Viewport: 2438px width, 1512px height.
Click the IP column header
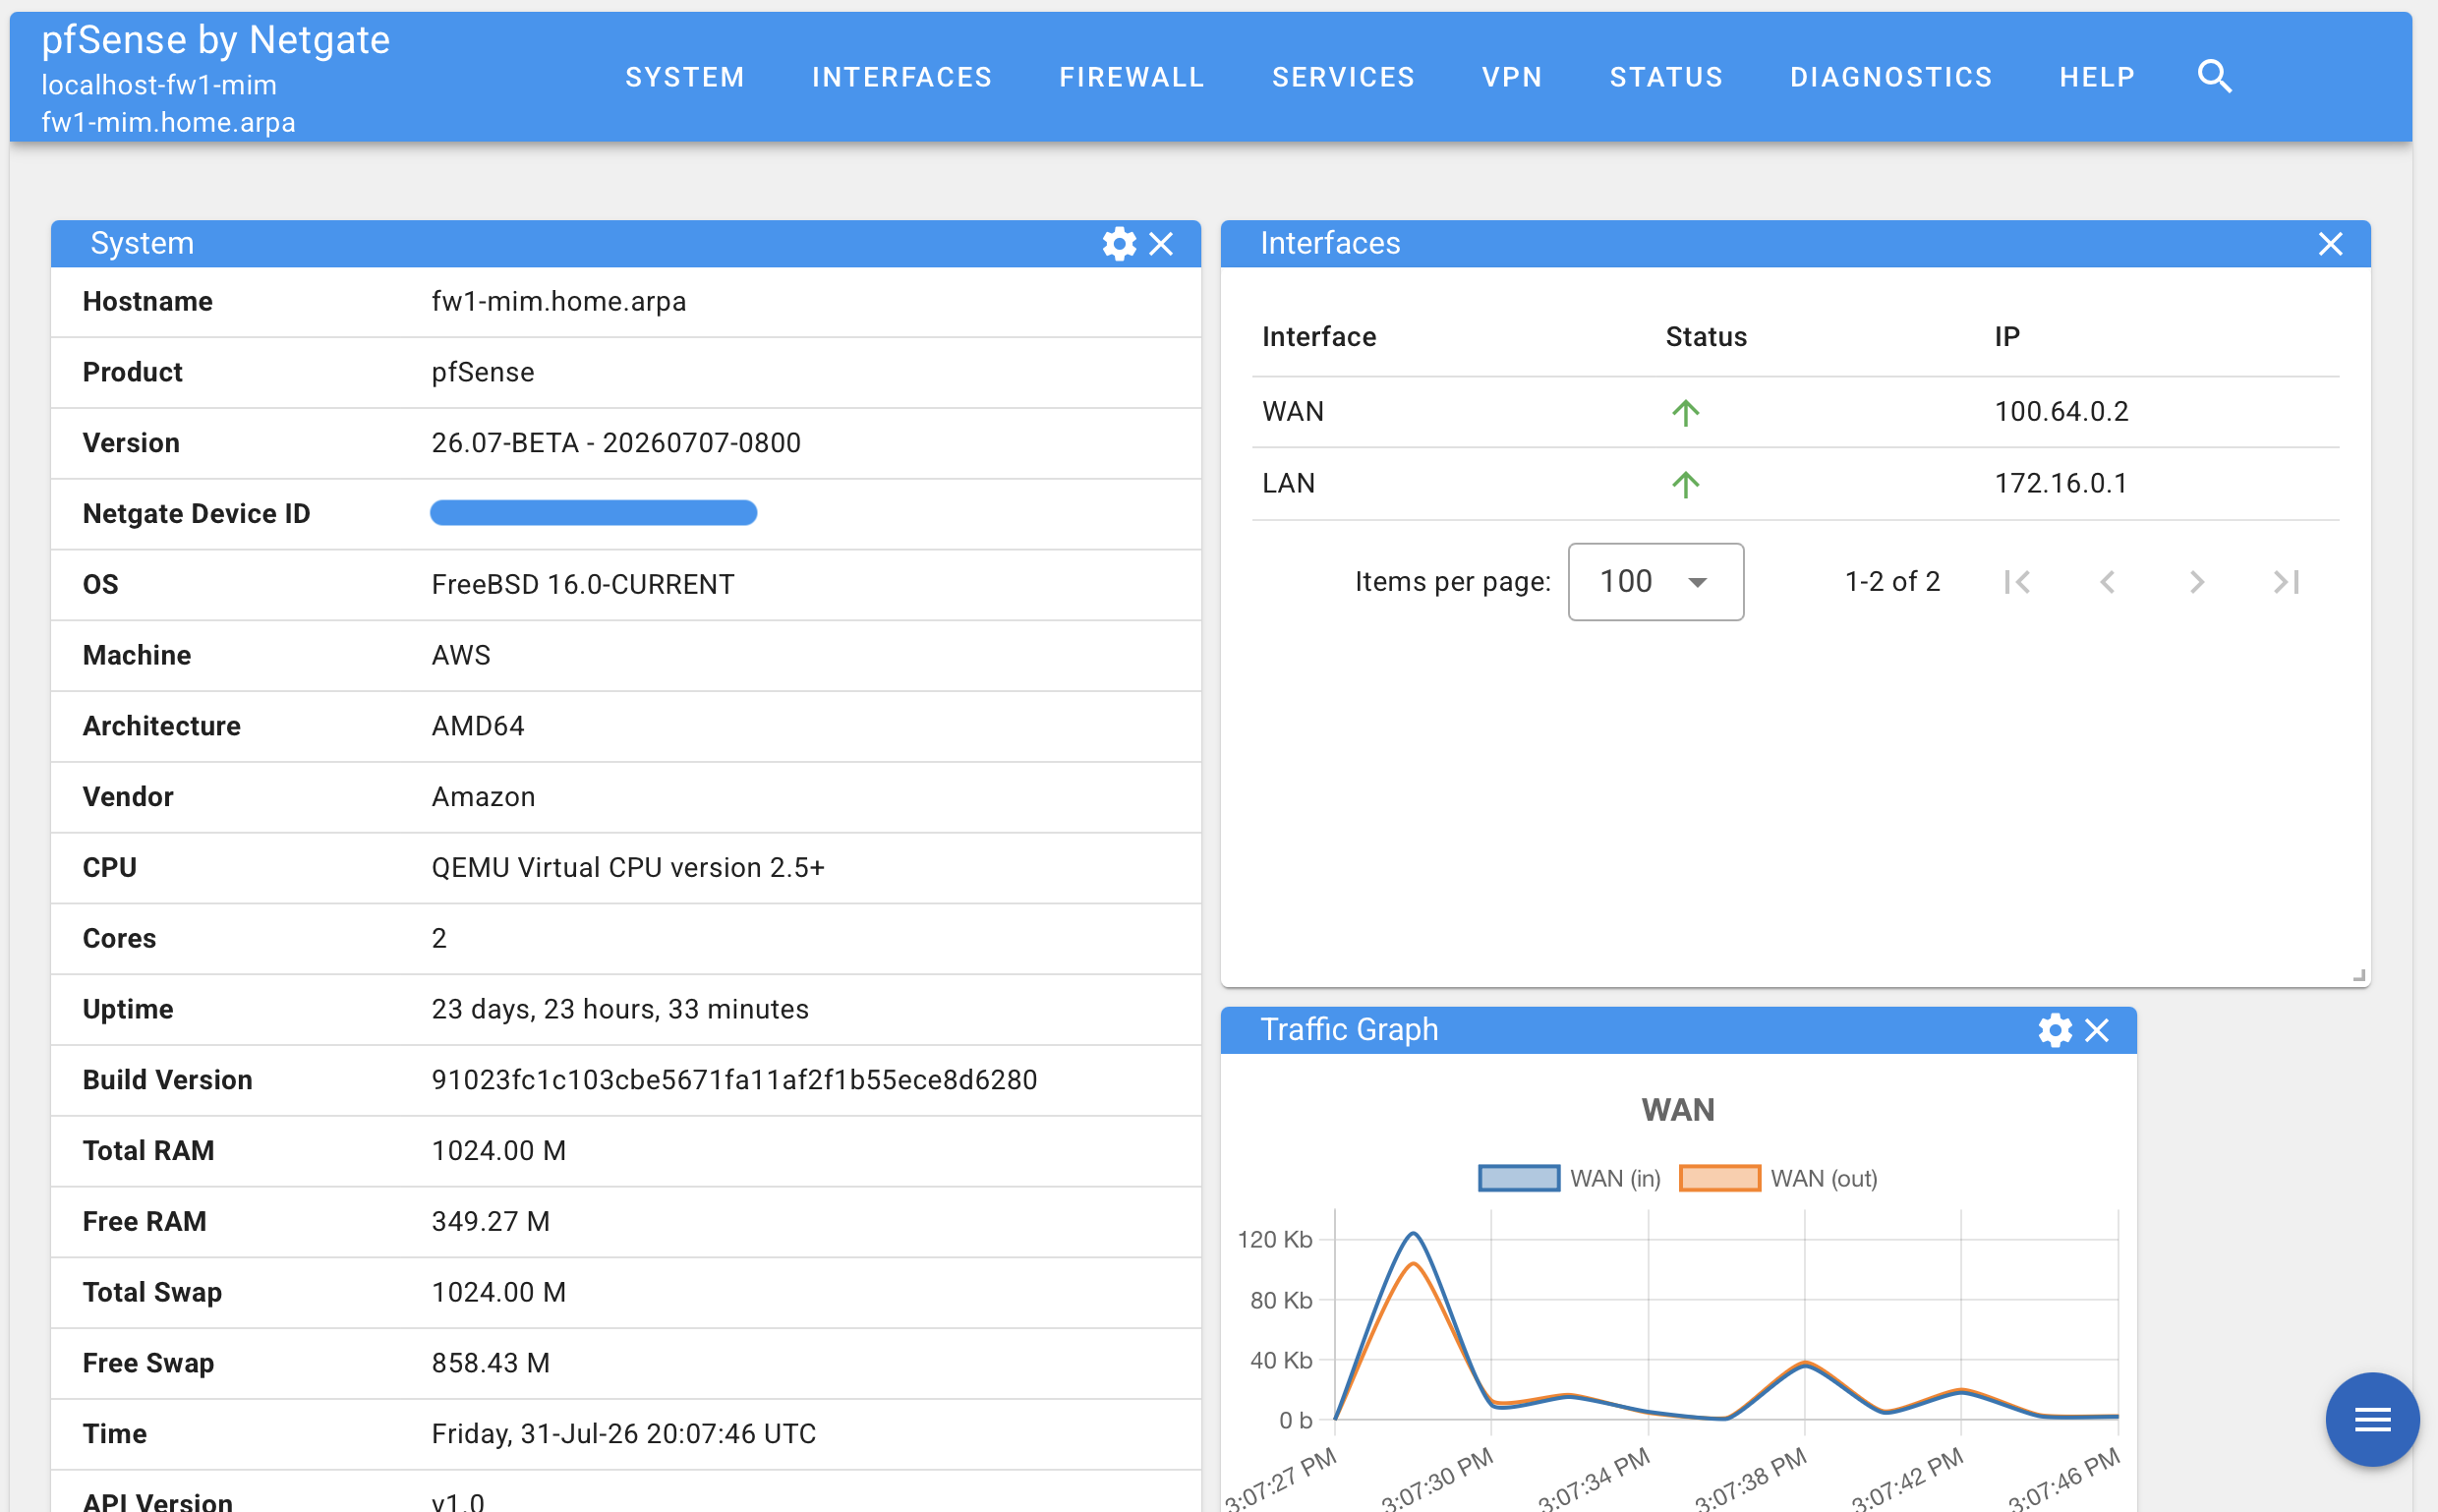pos(2007,337)
